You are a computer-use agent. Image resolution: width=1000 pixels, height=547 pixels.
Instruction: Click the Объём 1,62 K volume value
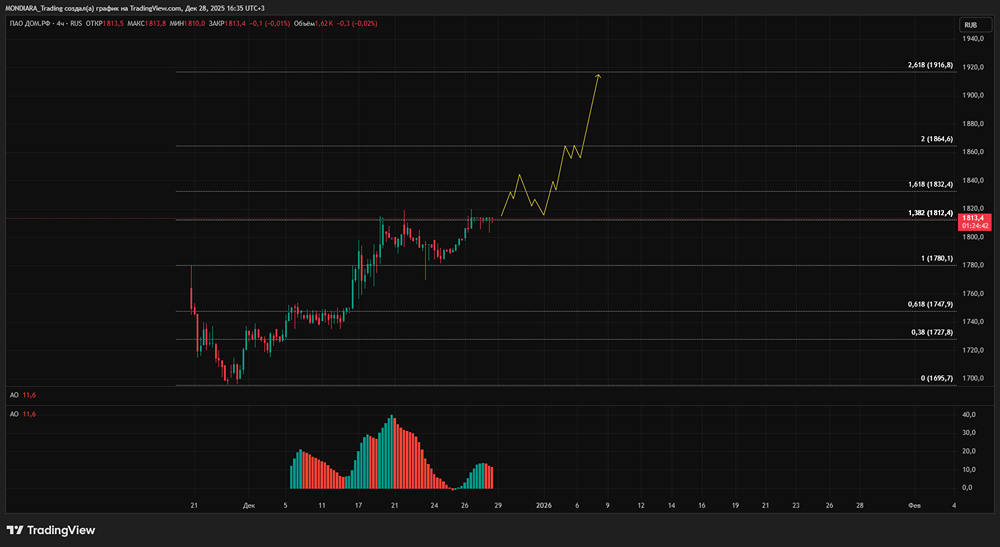pyautogui.click(x=313, y=24)
